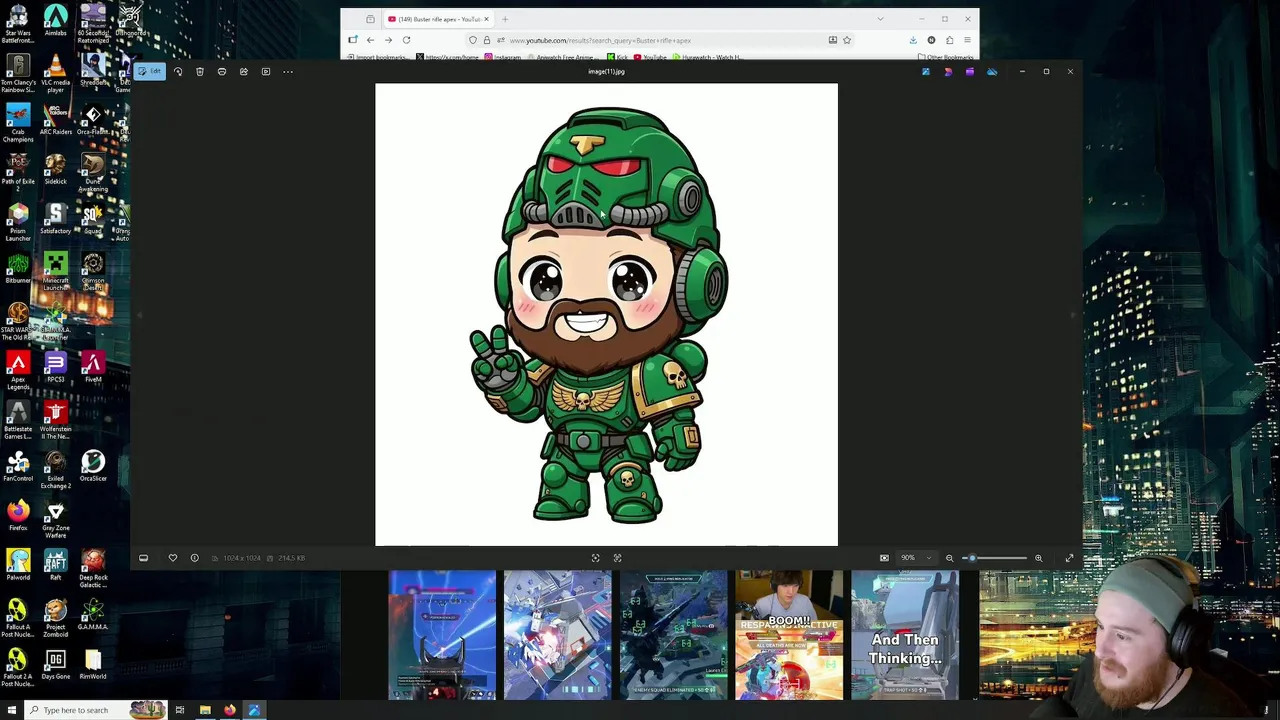This screenshot has width=1280, height=720.
Task: Click the image dimensions 1024 x 1024
Action: 241,558
